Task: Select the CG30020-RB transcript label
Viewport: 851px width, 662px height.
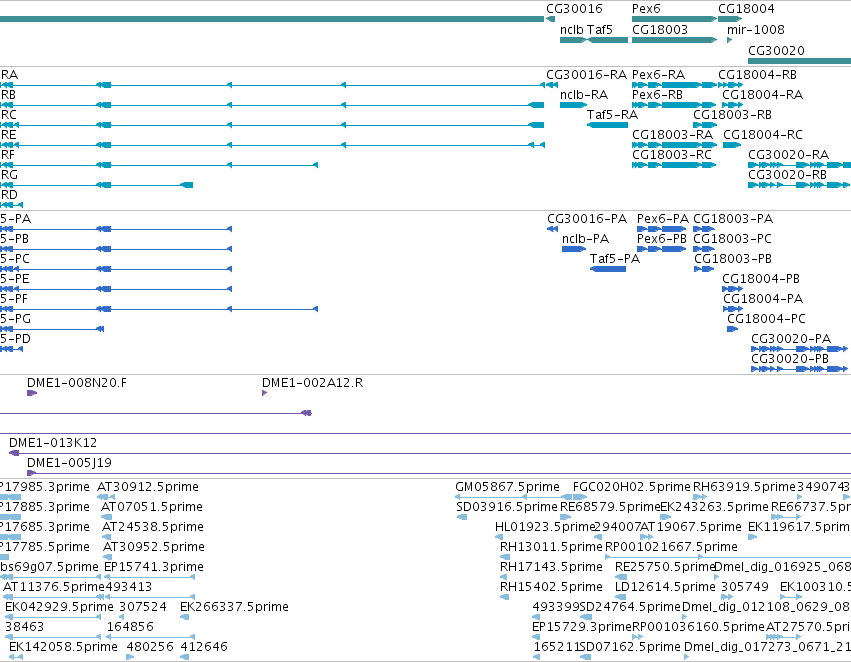Action: (788, 175)
